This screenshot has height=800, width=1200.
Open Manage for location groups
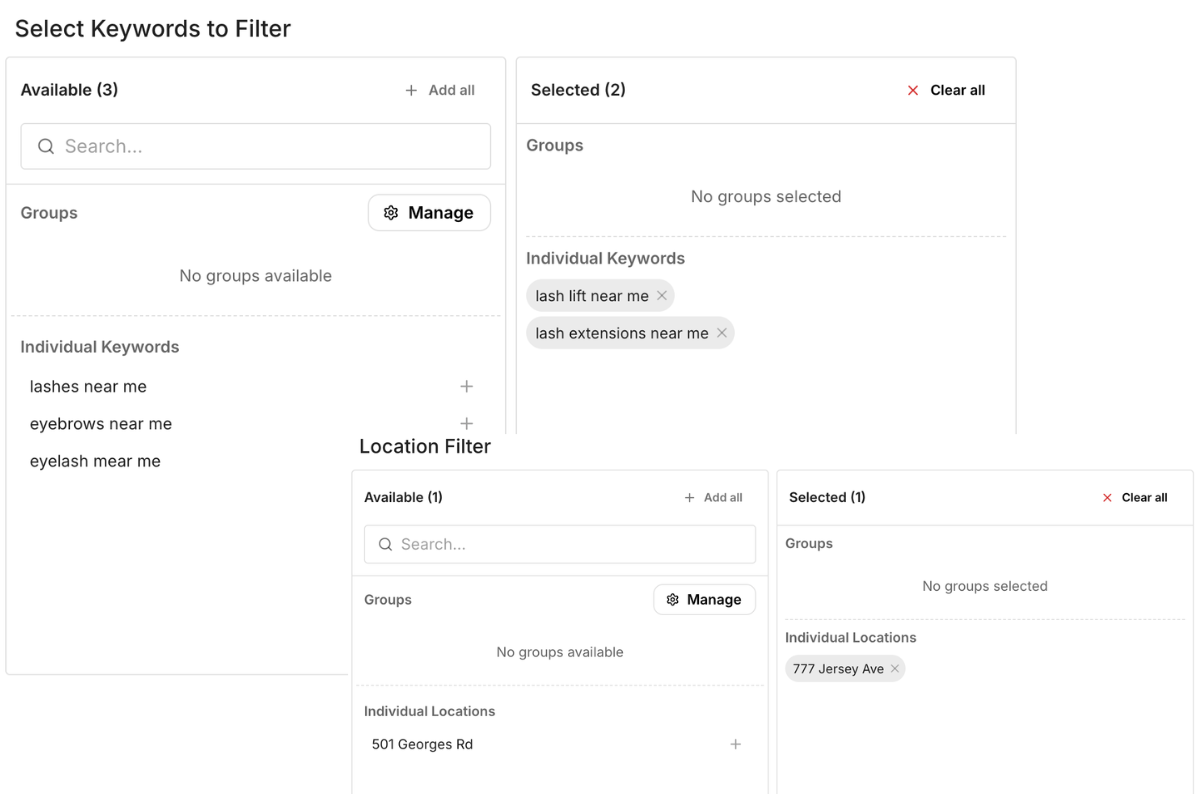704,600
